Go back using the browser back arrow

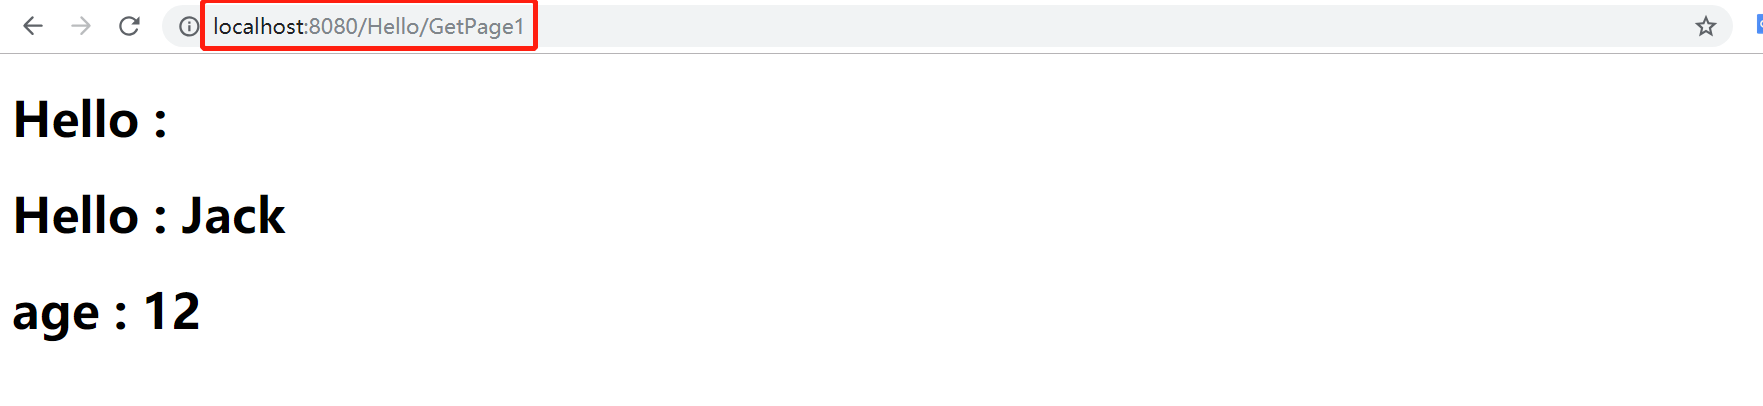point(33,26)
